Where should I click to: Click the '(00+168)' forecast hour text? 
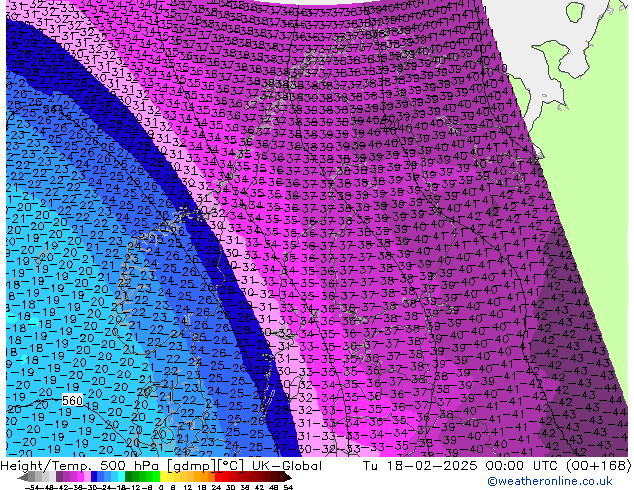pos(598,466)
